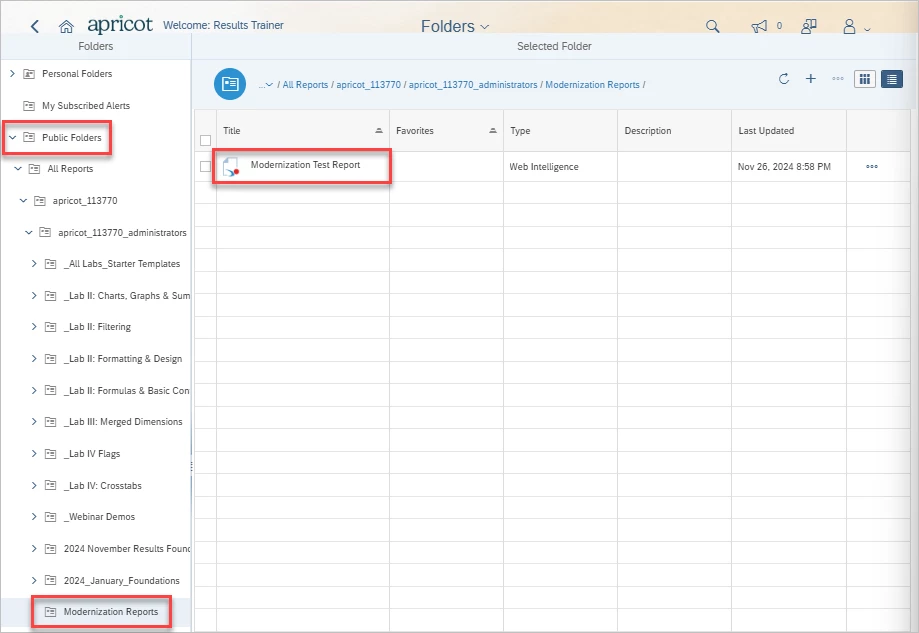Viewport: 919px width, 633px height.
Task: Select 2024_January_Foundations folder
Action: [x=122, y=581]
